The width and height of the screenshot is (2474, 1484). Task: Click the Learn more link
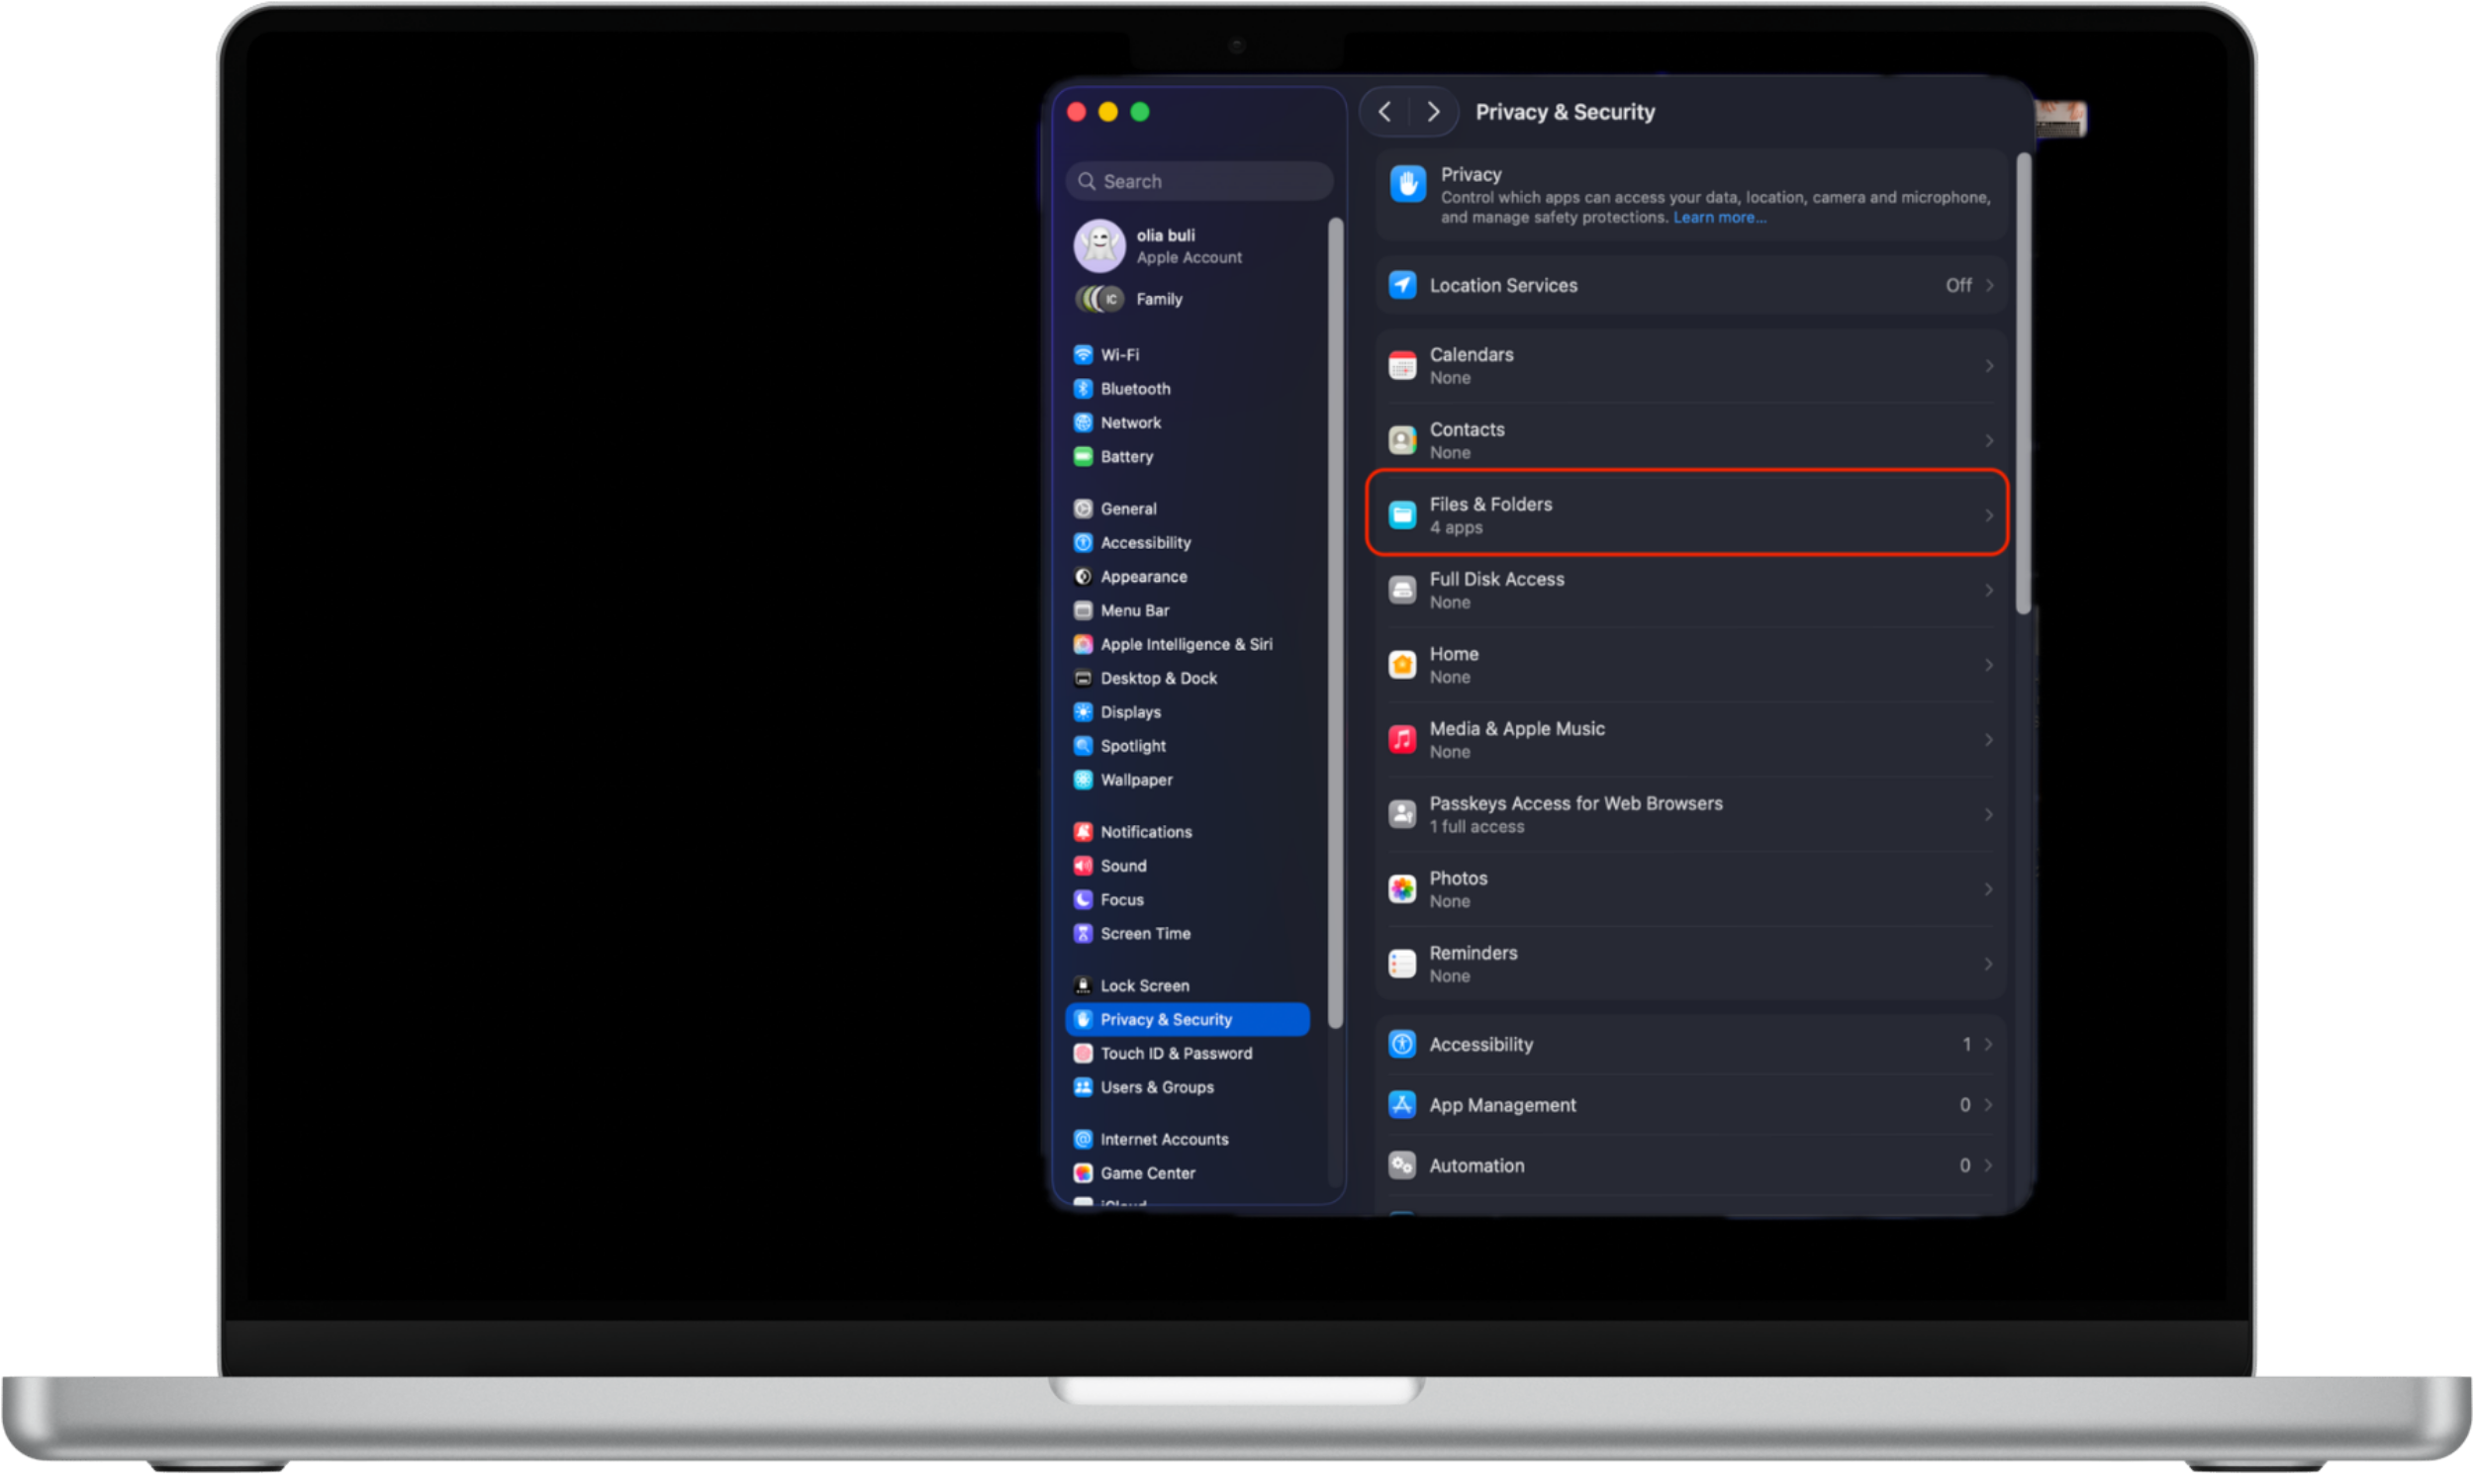pos(1720,217)
